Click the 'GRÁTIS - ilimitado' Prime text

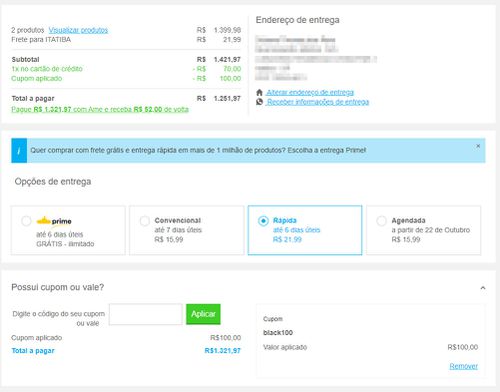[x=65, y=244]
